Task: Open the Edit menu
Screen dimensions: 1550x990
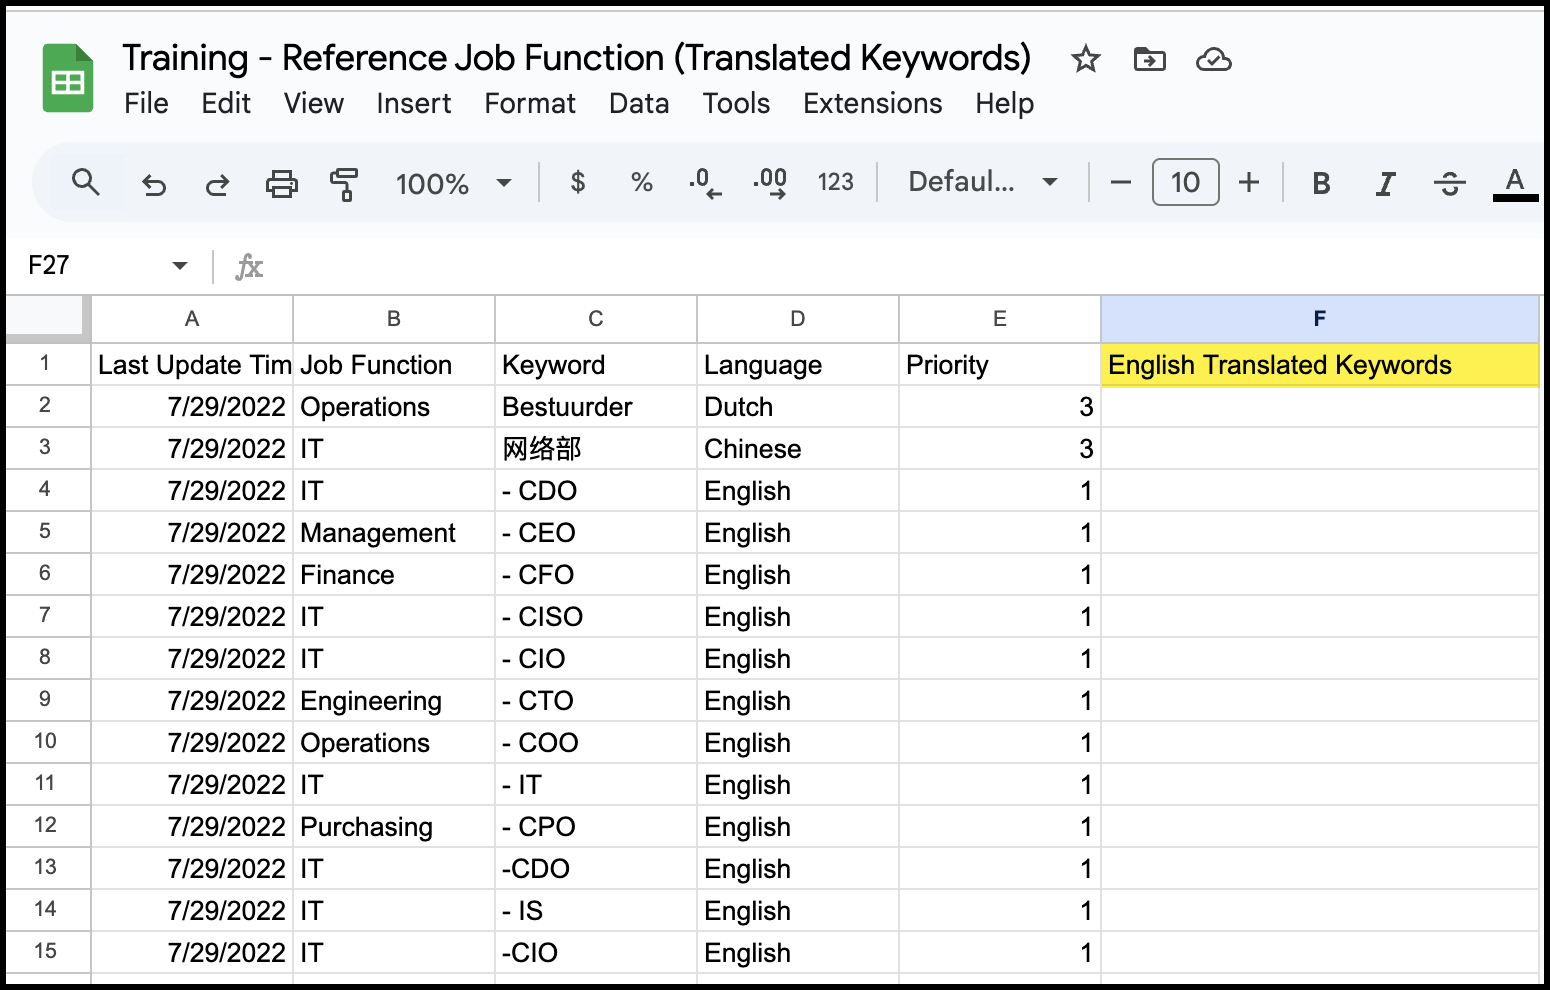Action: tap(226, 104)
